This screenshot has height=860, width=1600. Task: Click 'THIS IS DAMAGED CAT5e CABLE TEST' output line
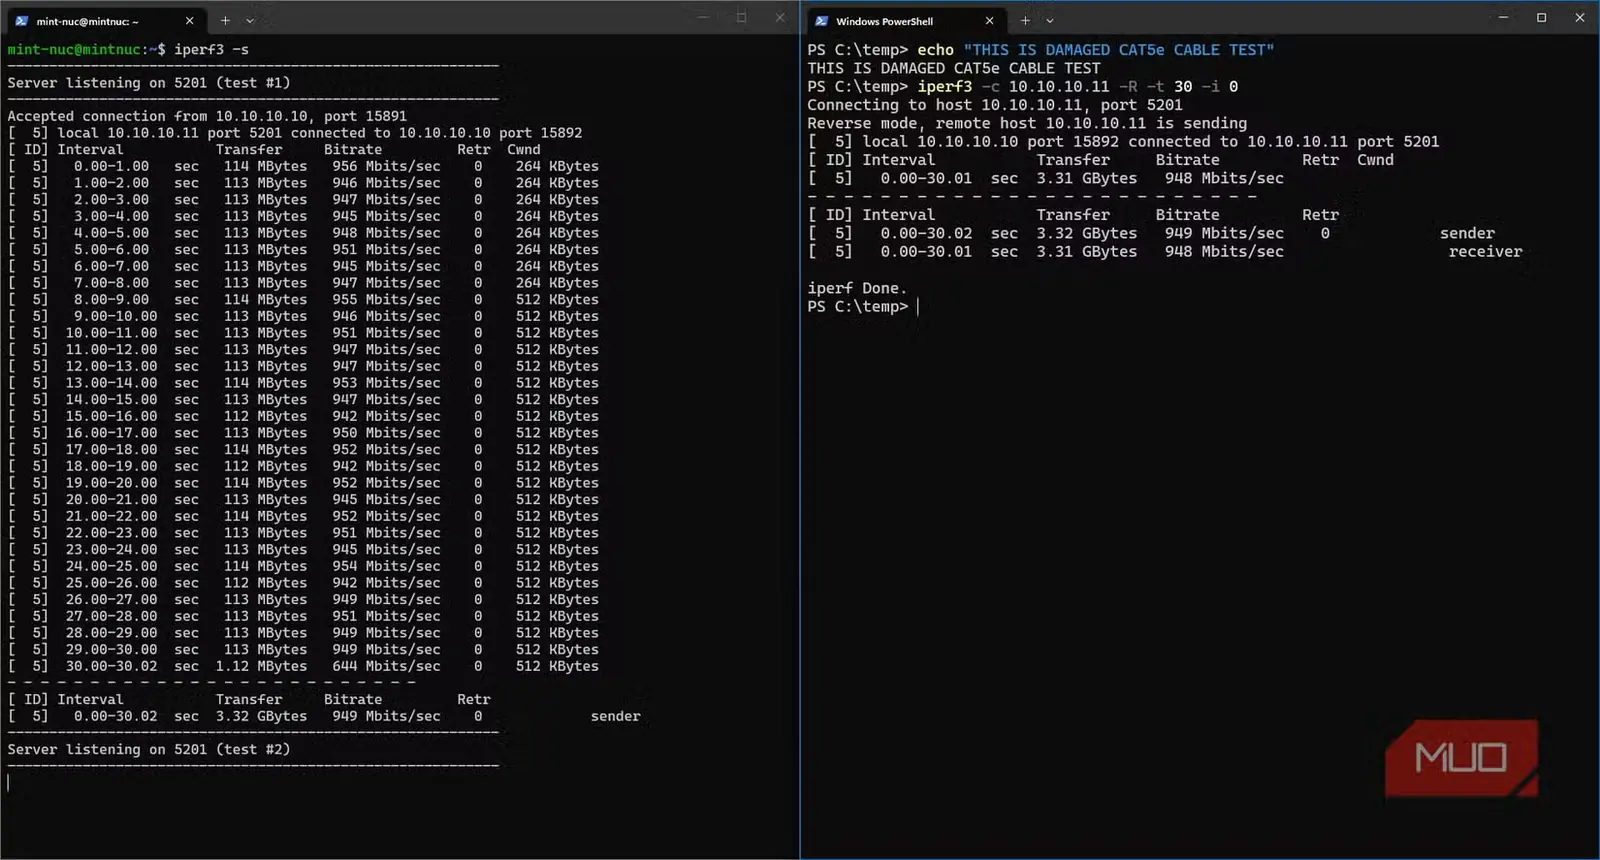coord(954,68)
